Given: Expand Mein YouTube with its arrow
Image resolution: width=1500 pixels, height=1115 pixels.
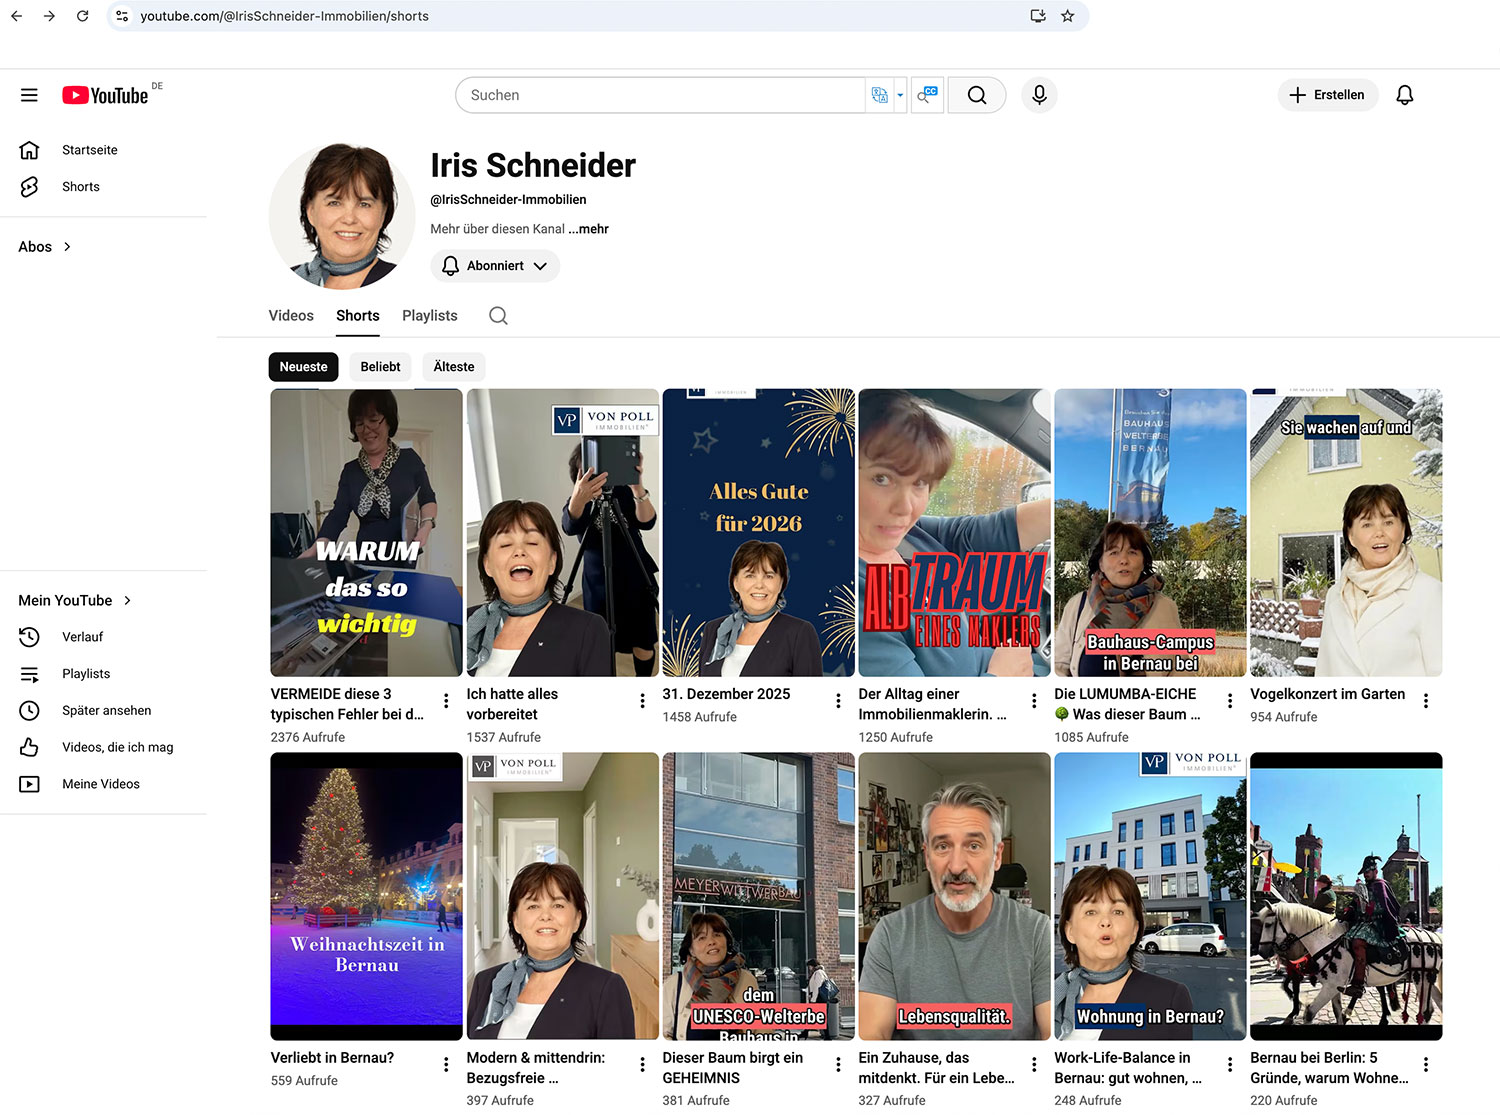Looking at the screenshot, I should [x=127, y=600].
